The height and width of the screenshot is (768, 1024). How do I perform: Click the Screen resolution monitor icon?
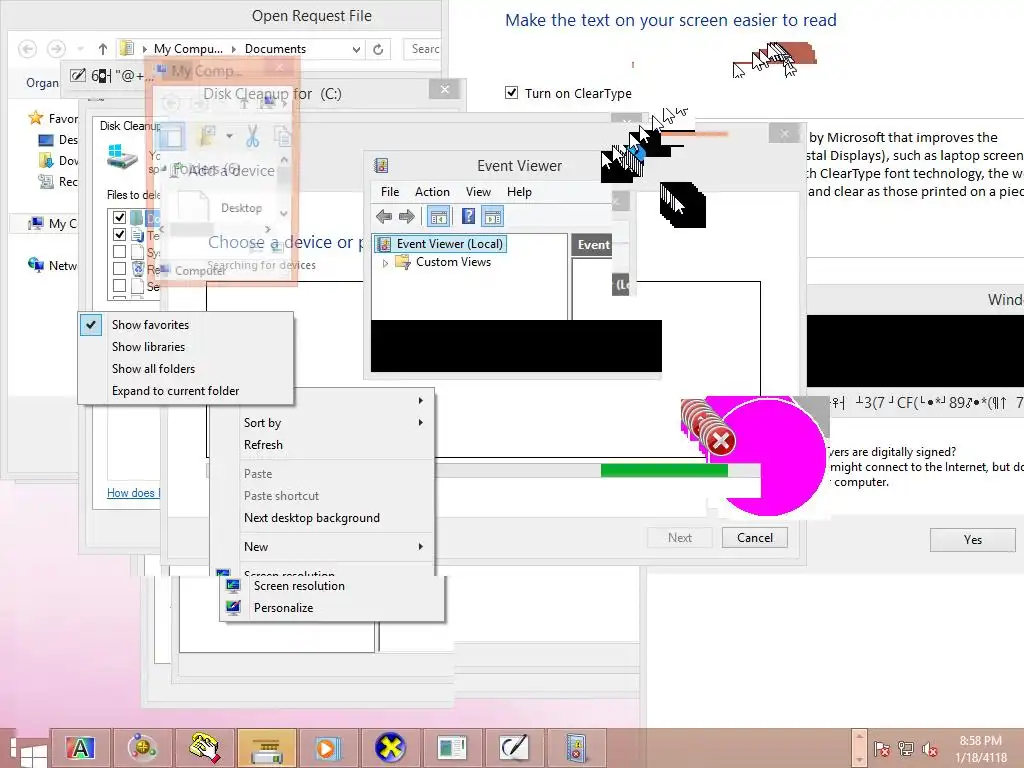click(232, 586)
